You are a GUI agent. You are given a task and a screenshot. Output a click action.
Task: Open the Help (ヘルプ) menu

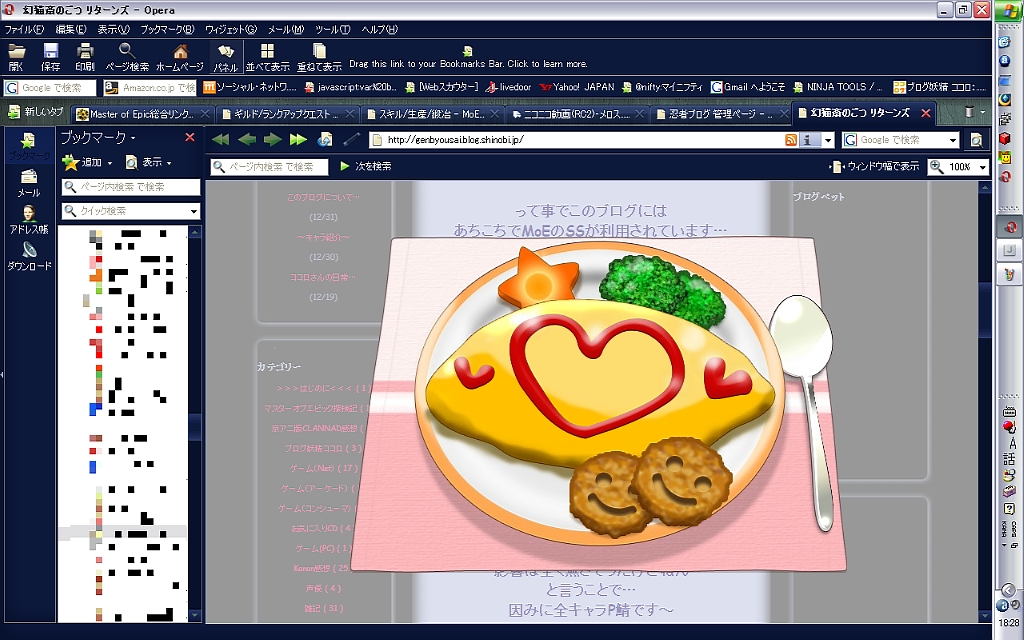(x=379, y=29)
